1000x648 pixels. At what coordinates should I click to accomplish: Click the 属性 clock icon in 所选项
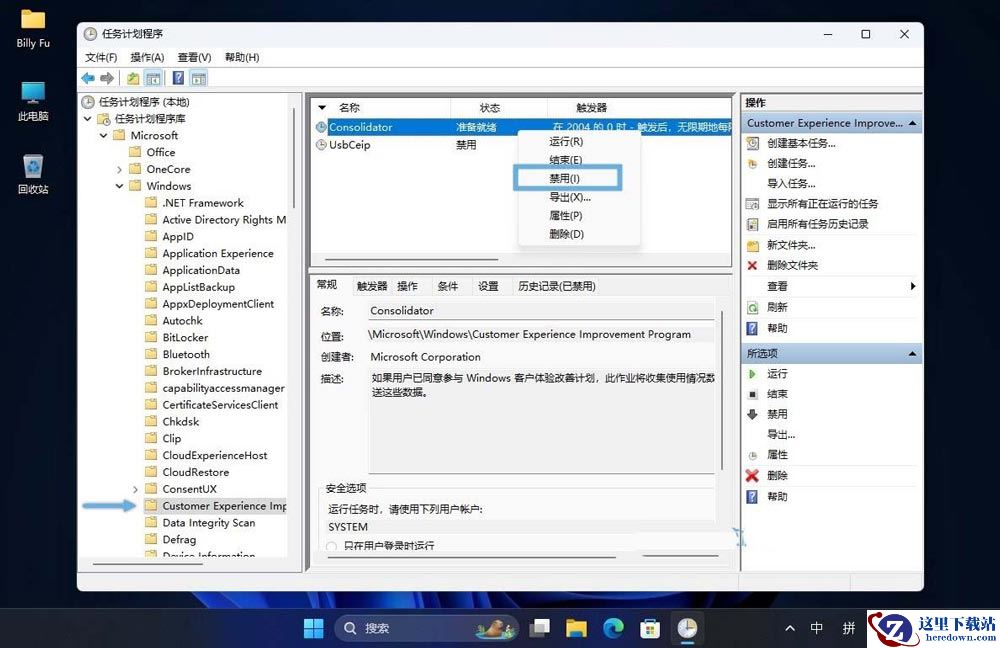tap(753, 455)
